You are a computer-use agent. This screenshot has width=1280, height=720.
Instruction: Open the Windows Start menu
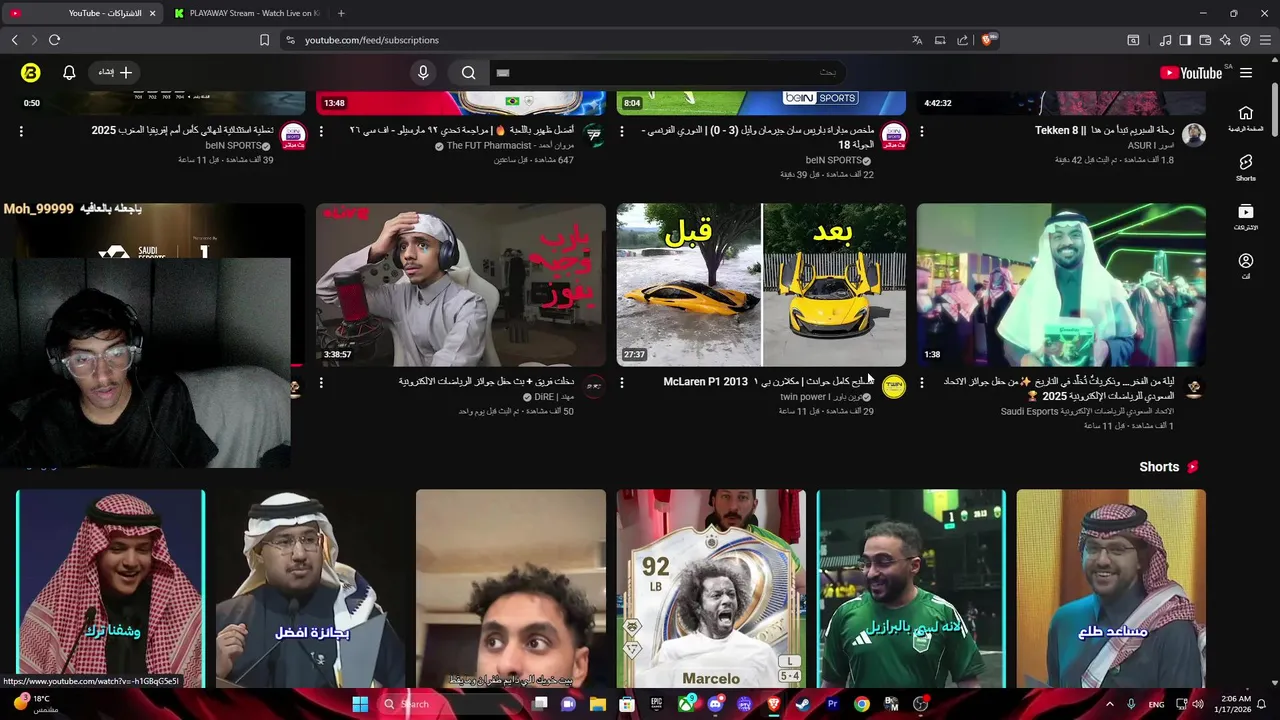360,704
